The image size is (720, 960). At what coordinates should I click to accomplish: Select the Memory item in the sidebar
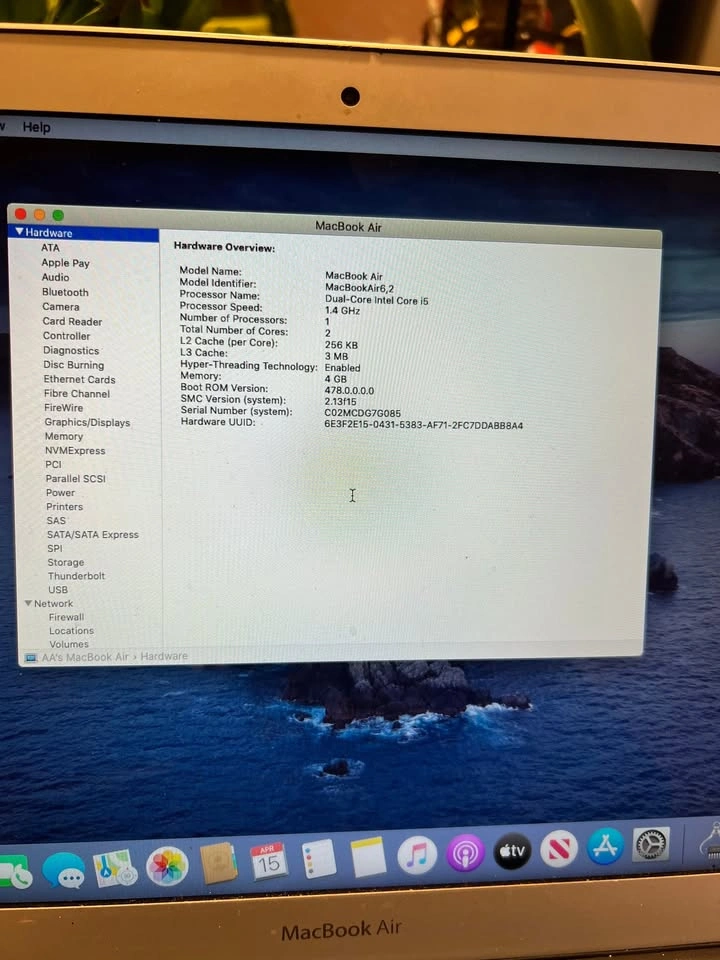point(64,437)
